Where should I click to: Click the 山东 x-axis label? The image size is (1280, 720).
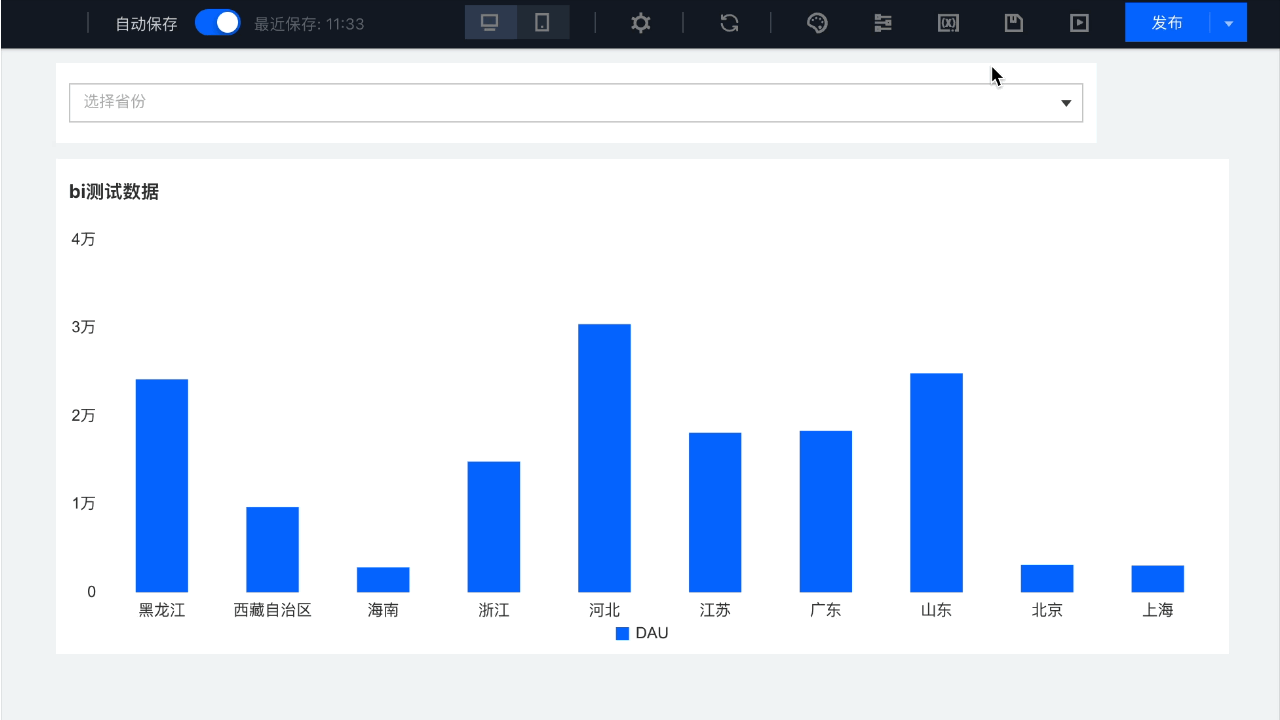pos(936,609)
